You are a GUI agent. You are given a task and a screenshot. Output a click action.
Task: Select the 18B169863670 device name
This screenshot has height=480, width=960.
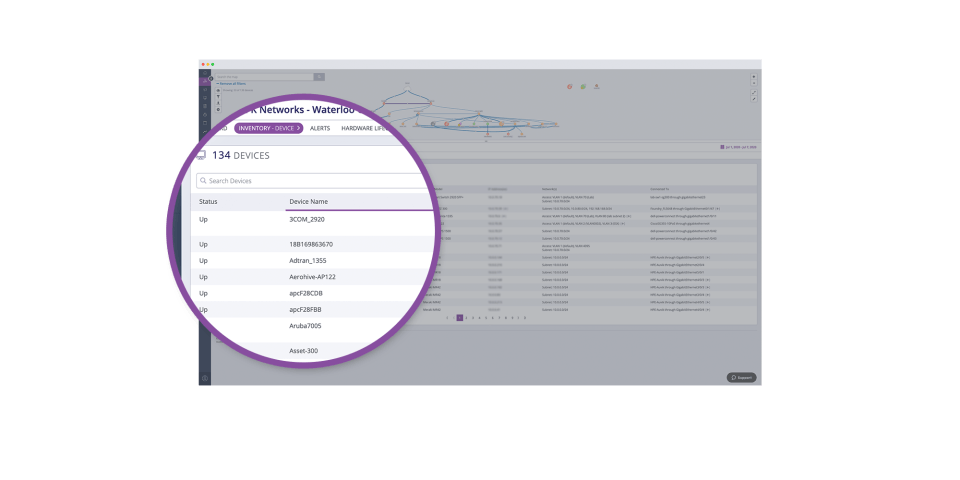311,244
